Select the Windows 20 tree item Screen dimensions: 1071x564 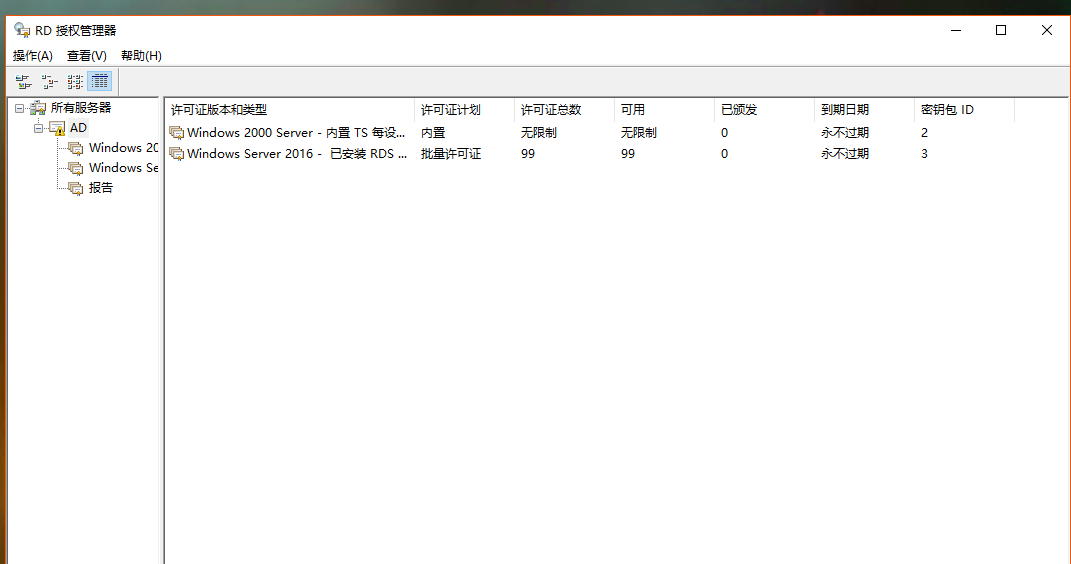point(123,147)
